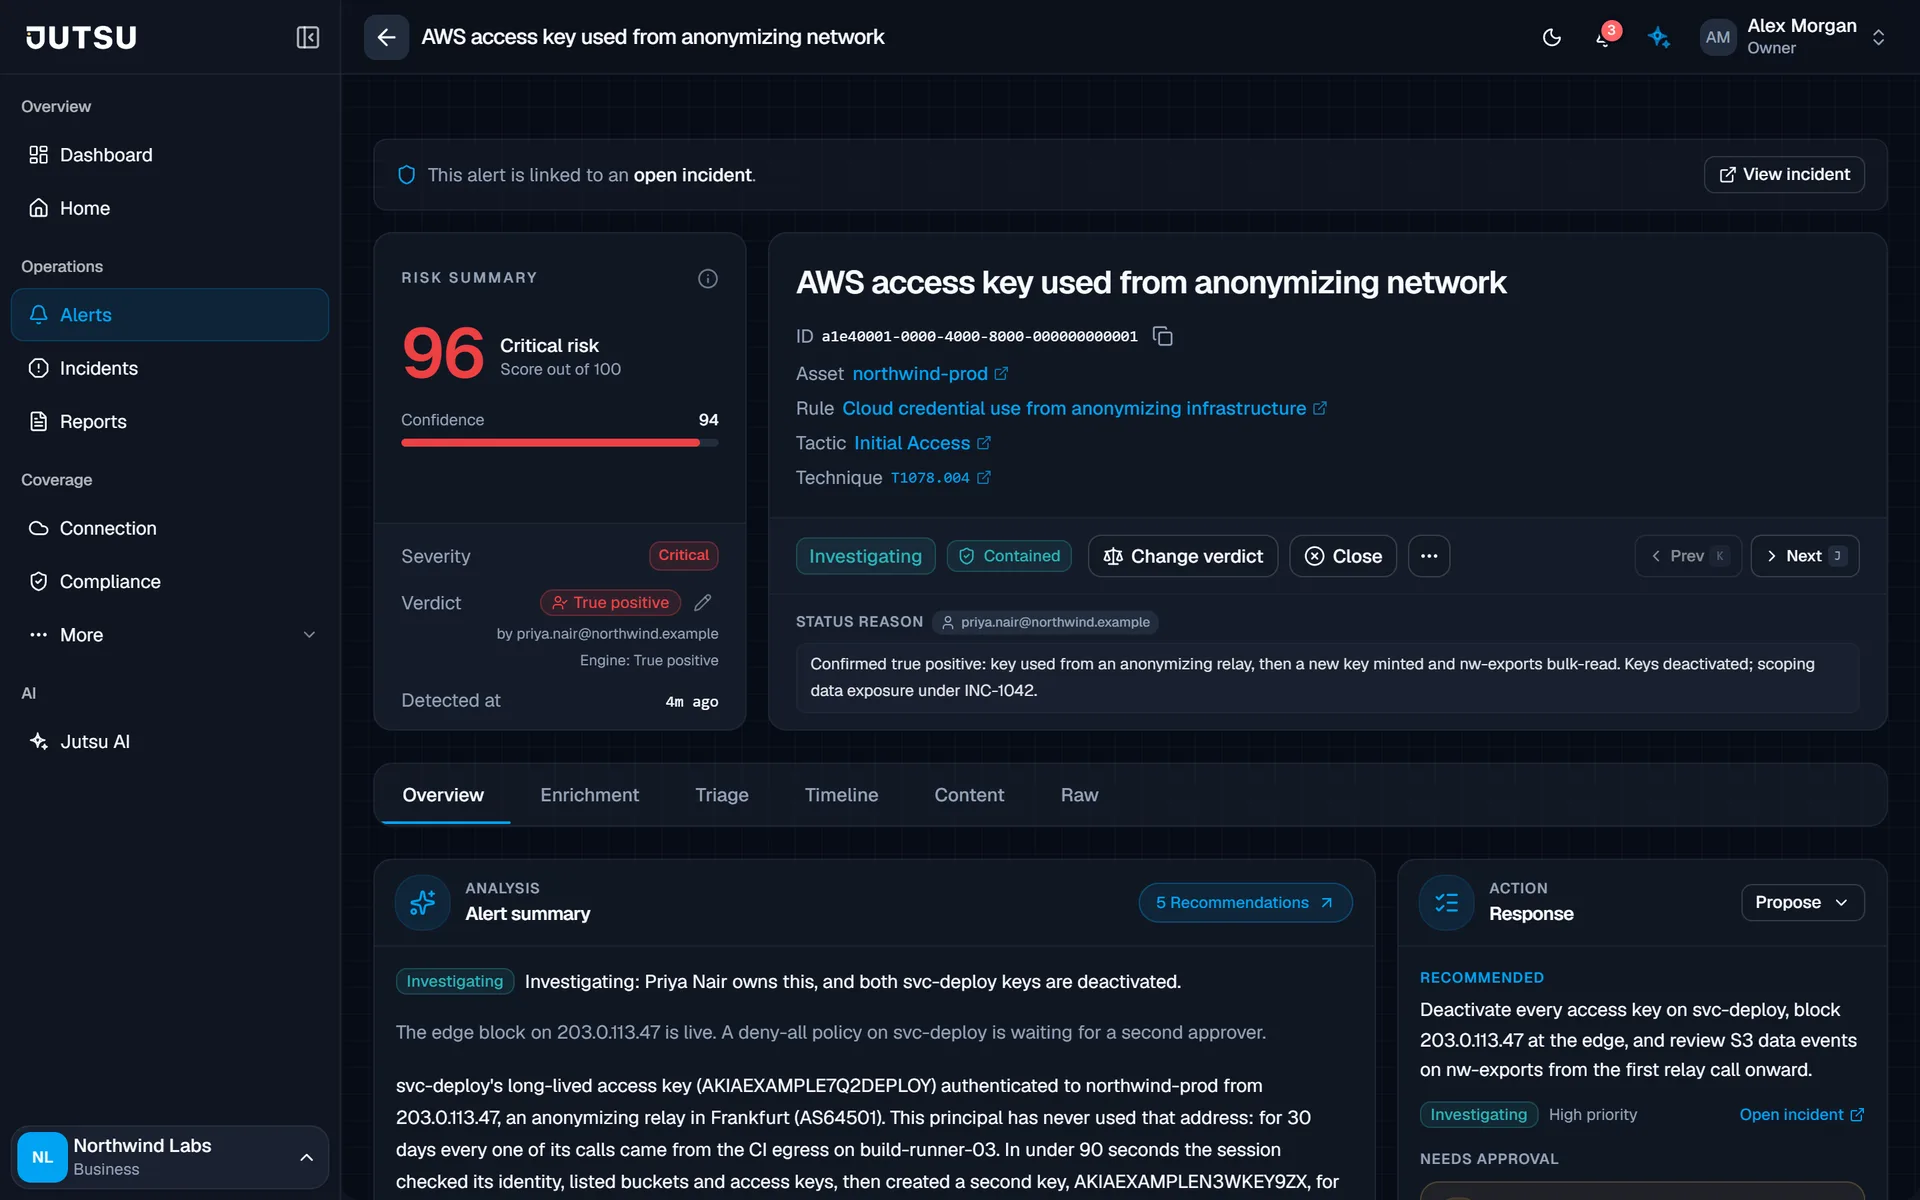This screenshot has width=1920, height=1200.
Task: Open Jutsu AI in the sidebar
Action: [x=170, y=741]
